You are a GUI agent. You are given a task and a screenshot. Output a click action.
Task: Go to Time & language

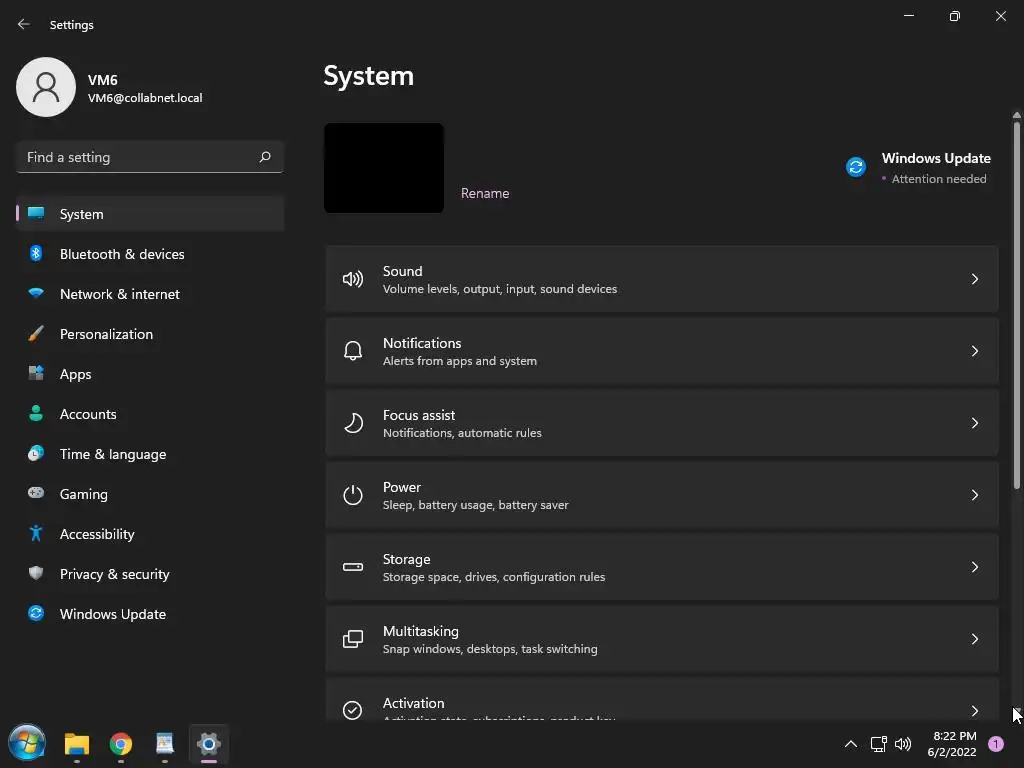150,453
